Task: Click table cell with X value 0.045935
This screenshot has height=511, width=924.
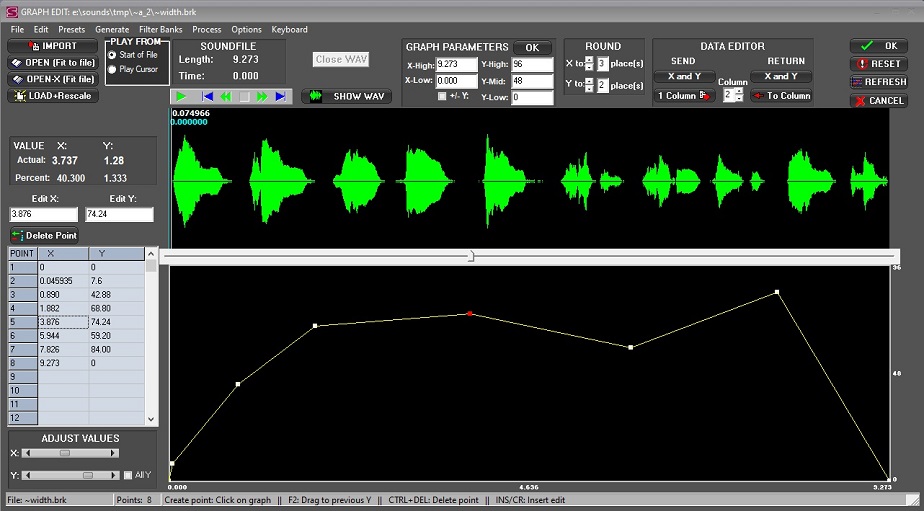Action: (x=64, y=281)
